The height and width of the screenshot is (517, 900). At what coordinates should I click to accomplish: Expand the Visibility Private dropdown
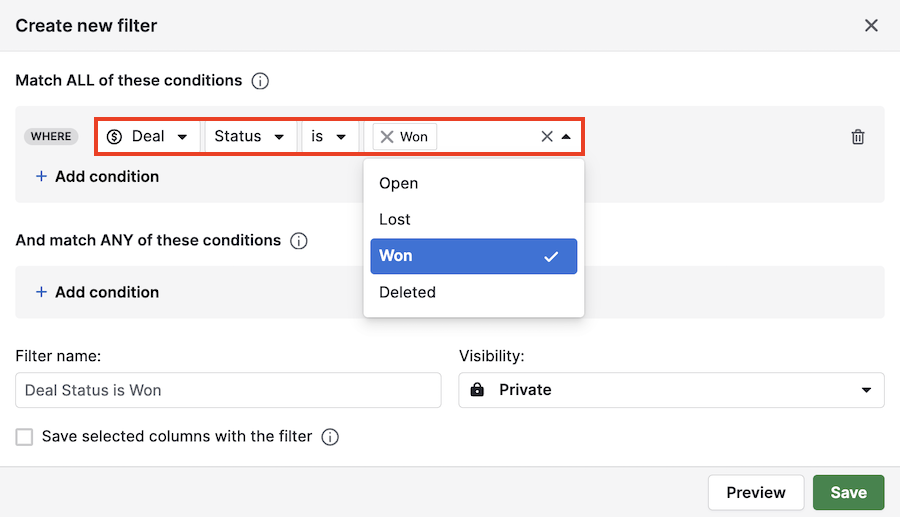(x=671, y=390)
